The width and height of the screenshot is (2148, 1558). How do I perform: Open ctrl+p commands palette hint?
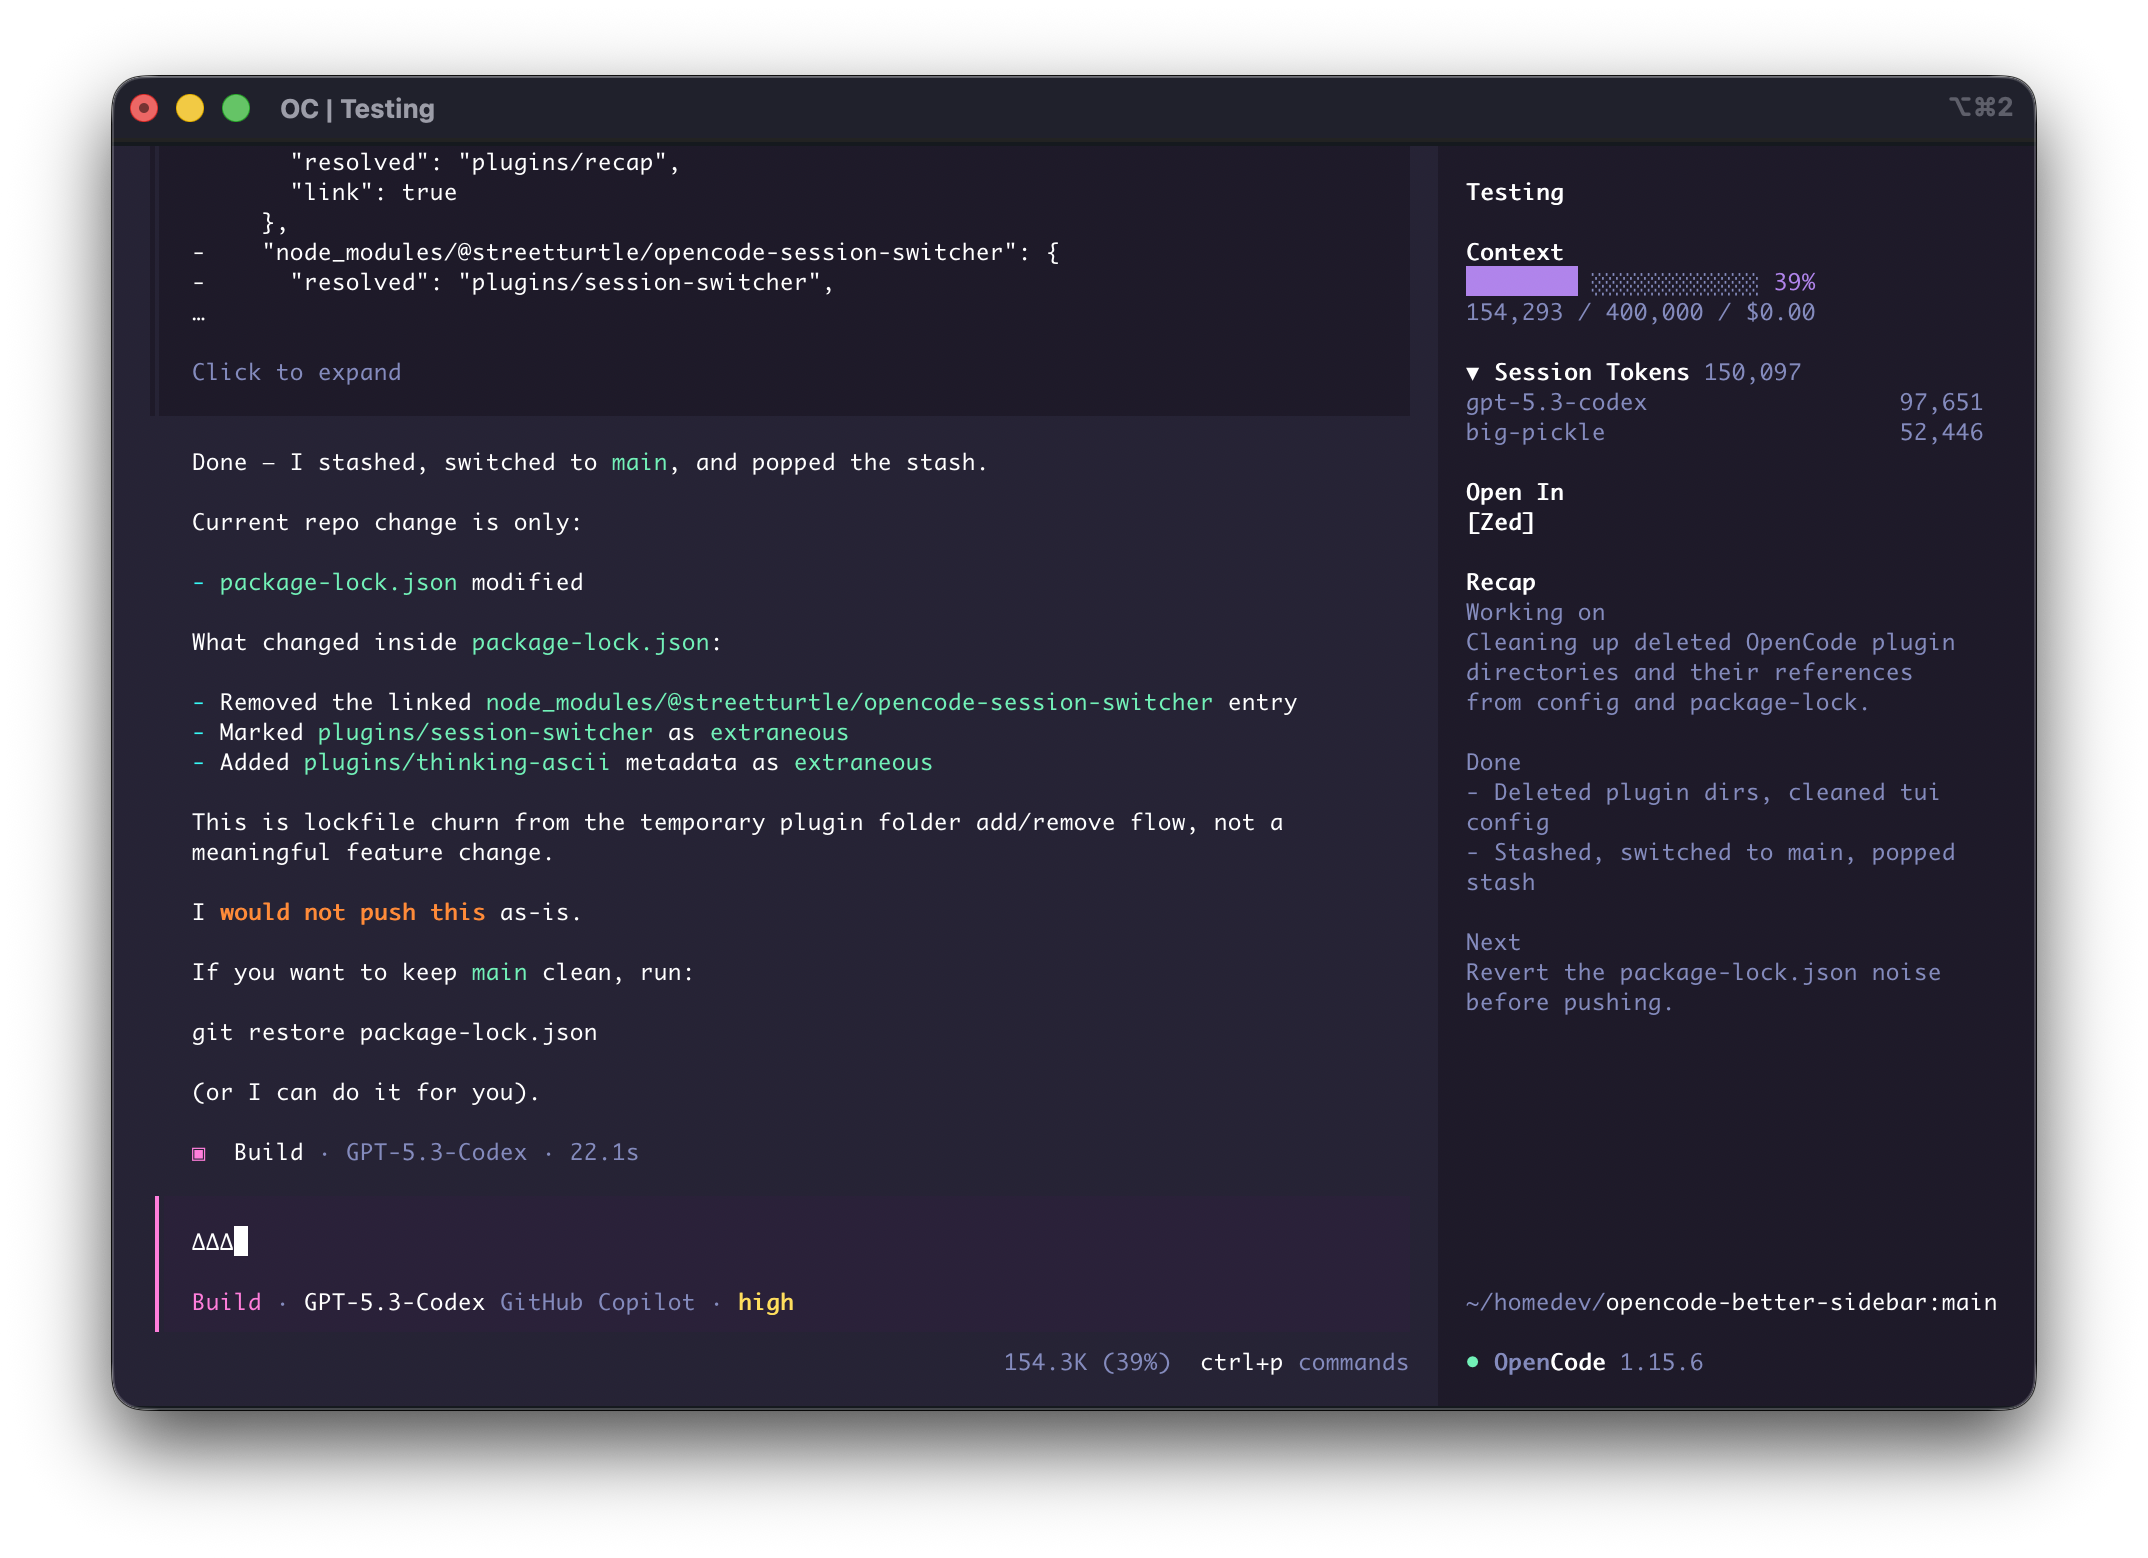[1304, 1362]
